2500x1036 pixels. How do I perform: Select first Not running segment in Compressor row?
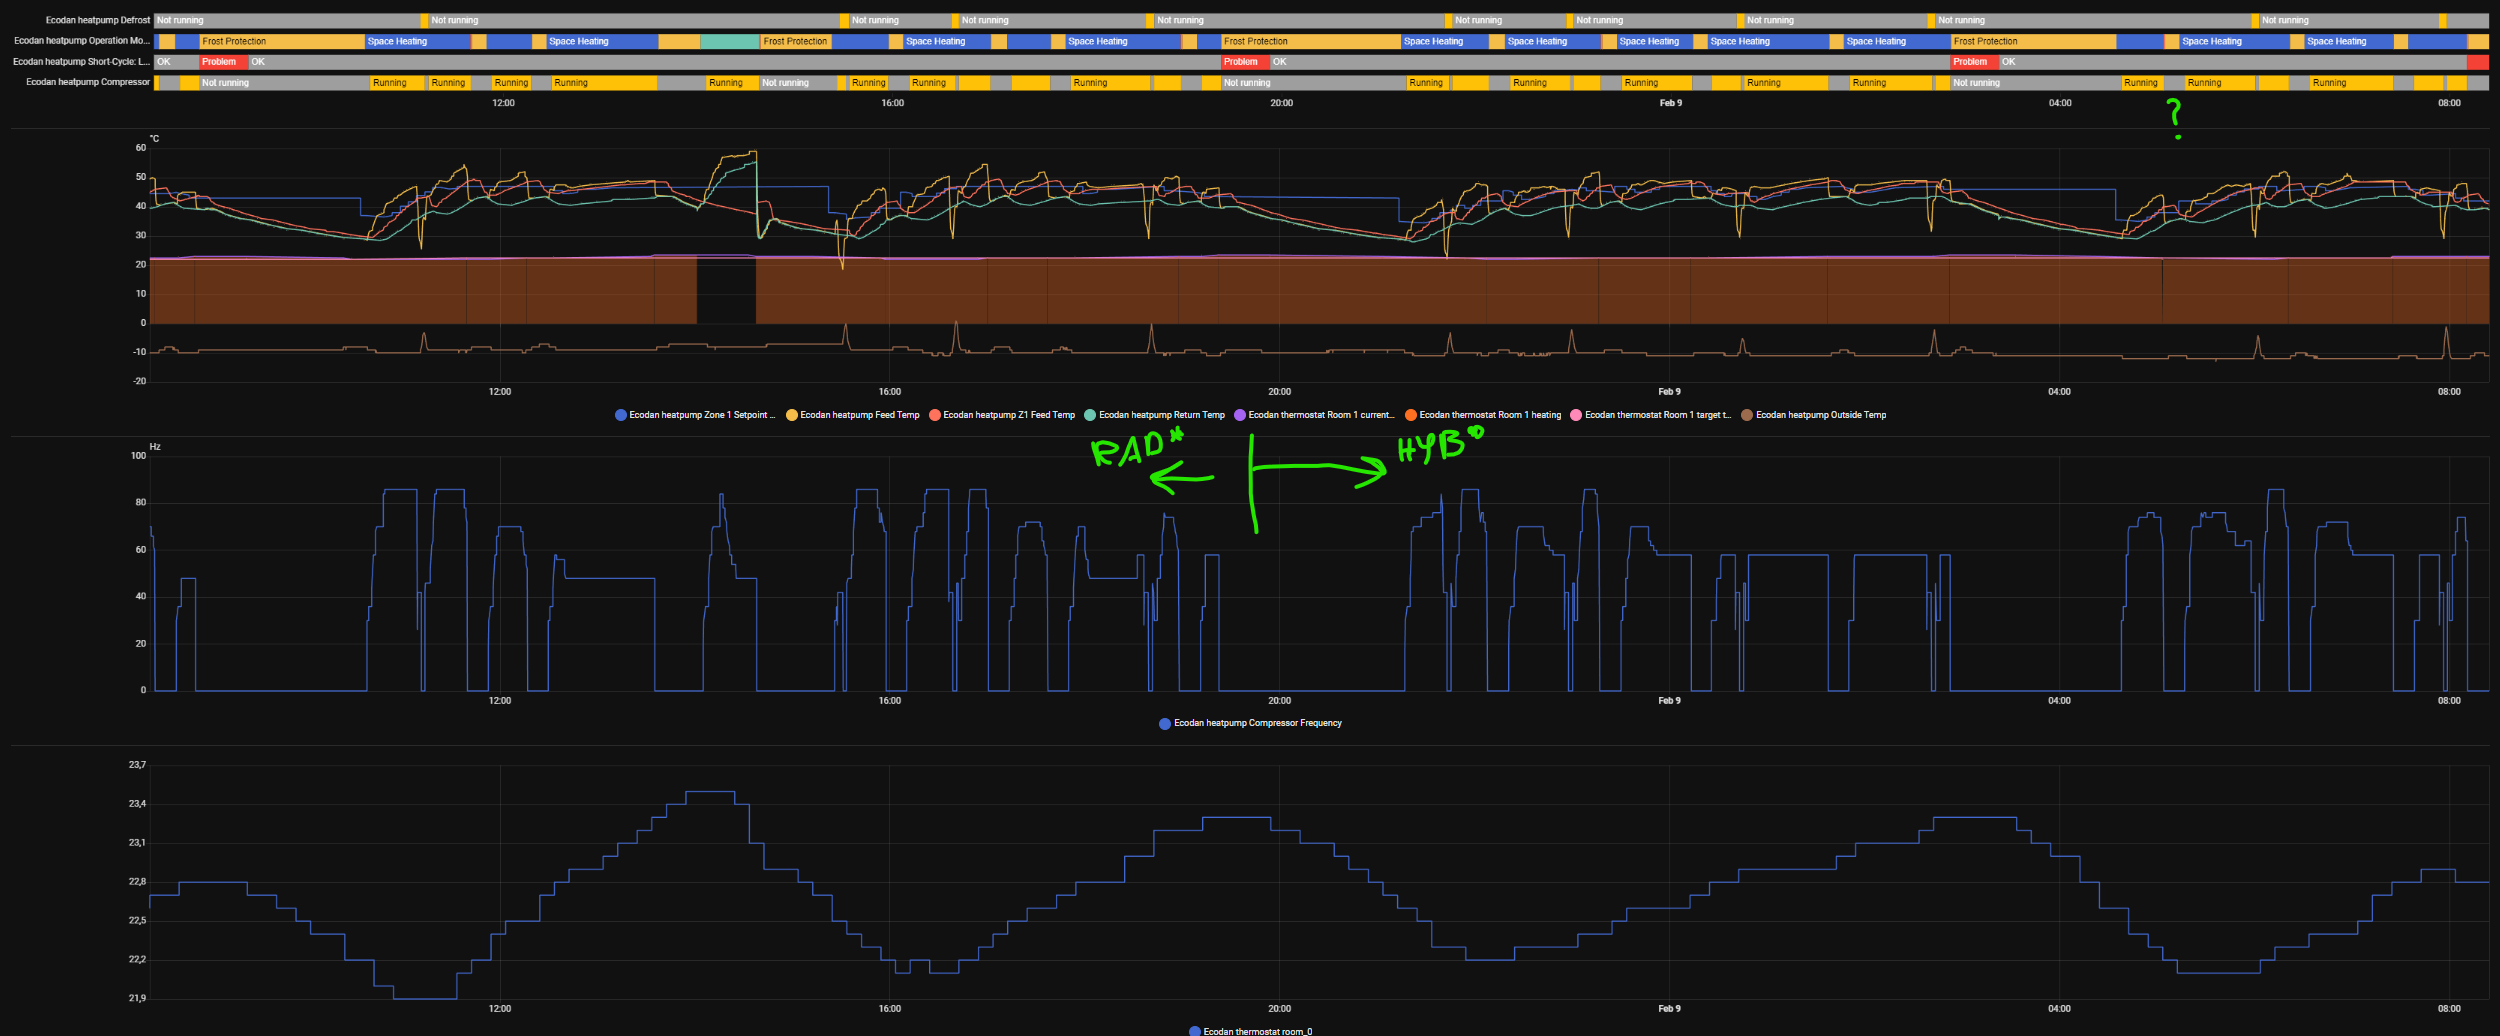point(282,83)
